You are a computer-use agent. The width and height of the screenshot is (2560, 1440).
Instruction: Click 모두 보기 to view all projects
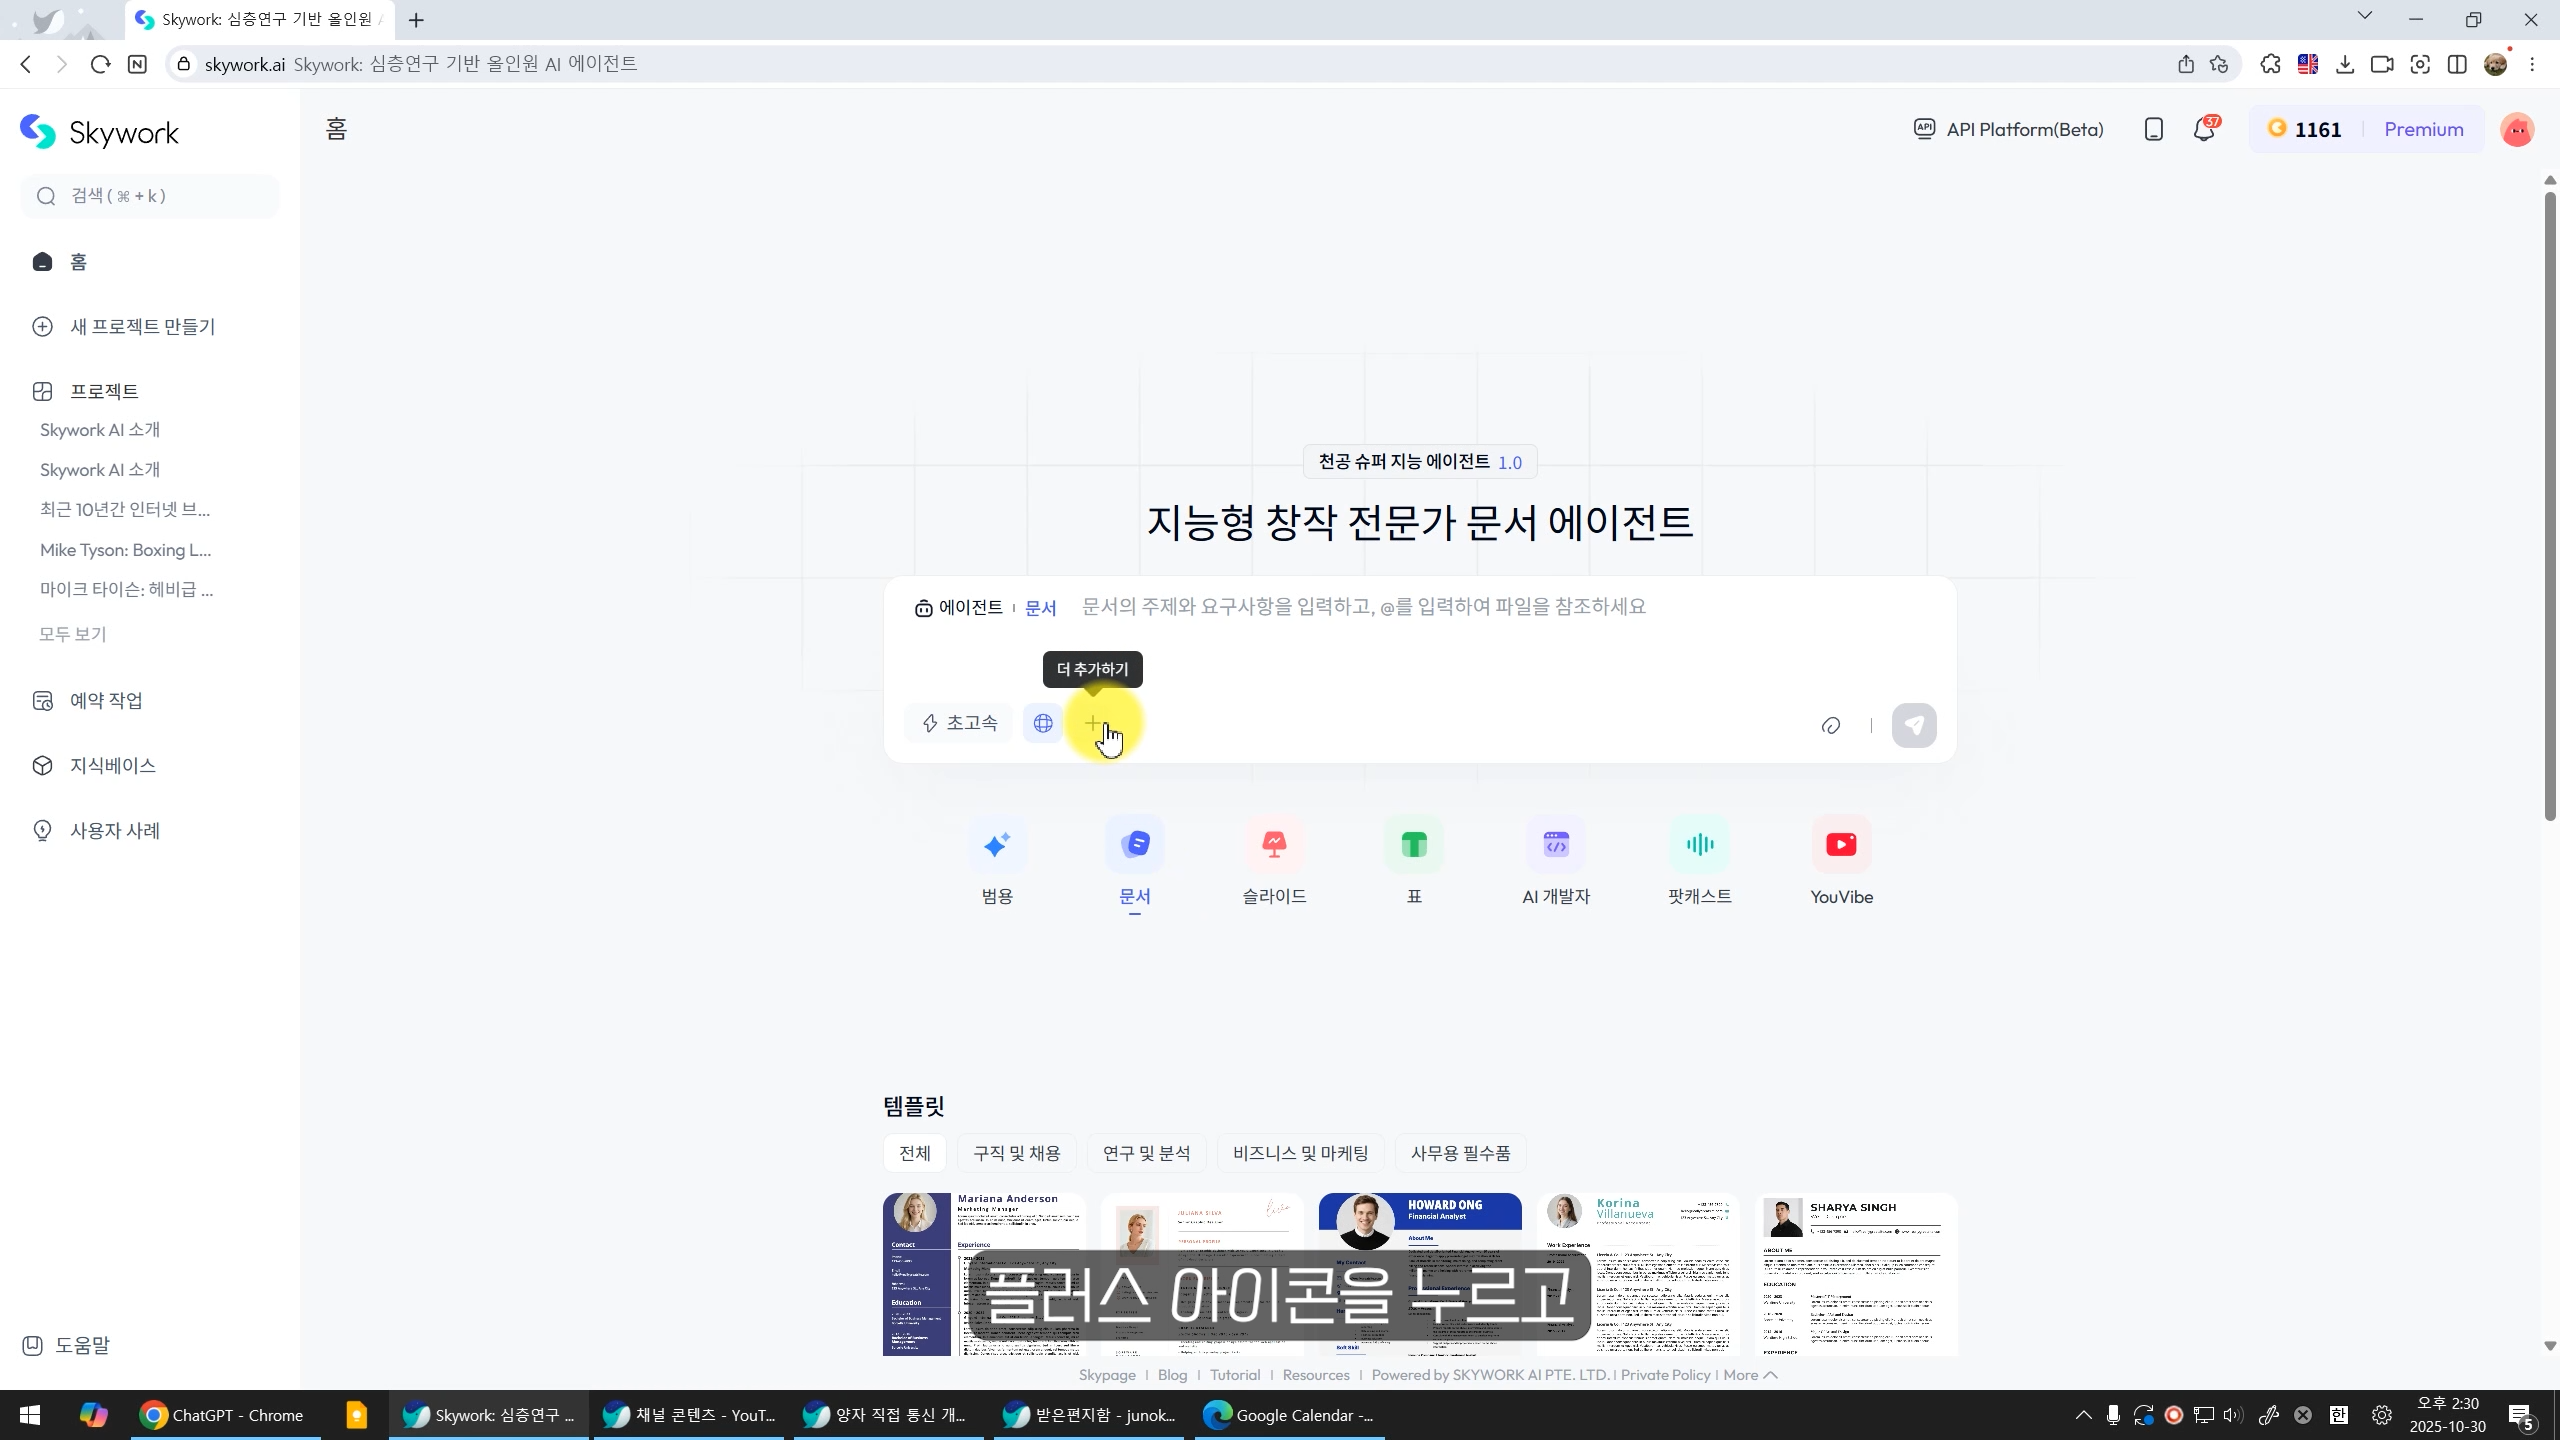(x=72, y=634)
